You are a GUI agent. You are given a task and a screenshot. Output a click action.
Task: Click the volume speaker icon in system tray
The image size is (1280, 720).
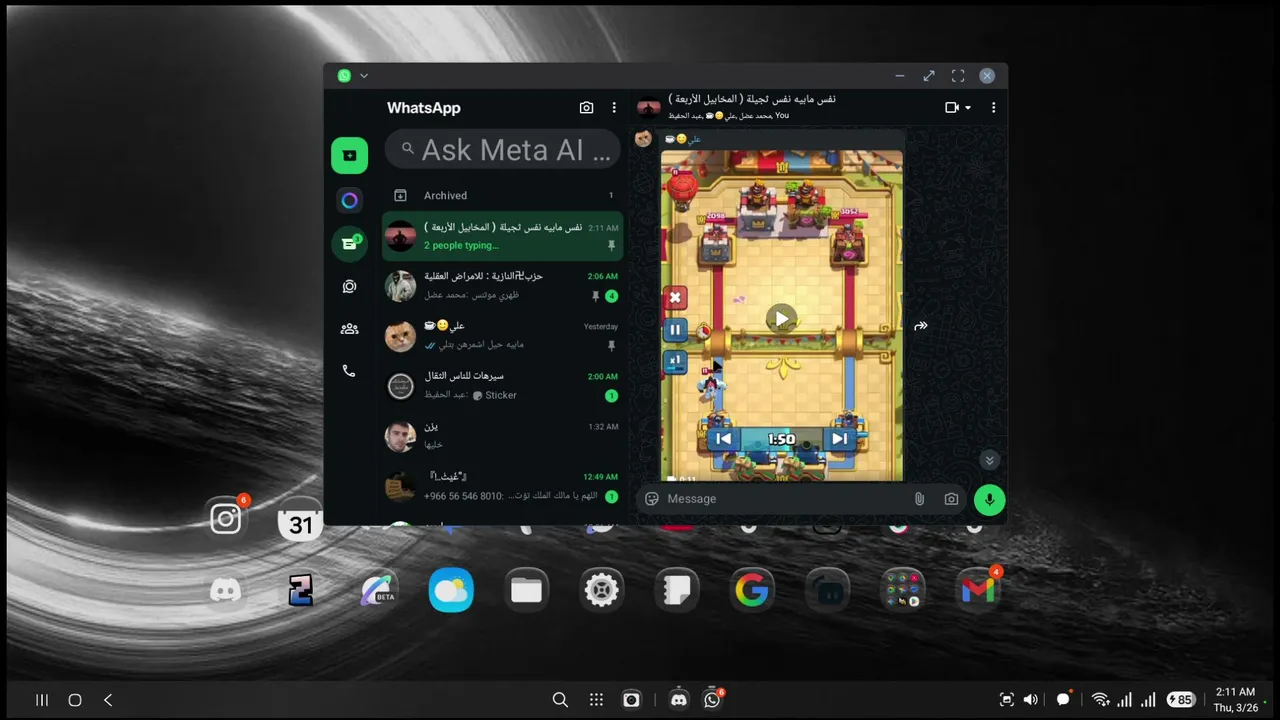(x=1031, y=700)
